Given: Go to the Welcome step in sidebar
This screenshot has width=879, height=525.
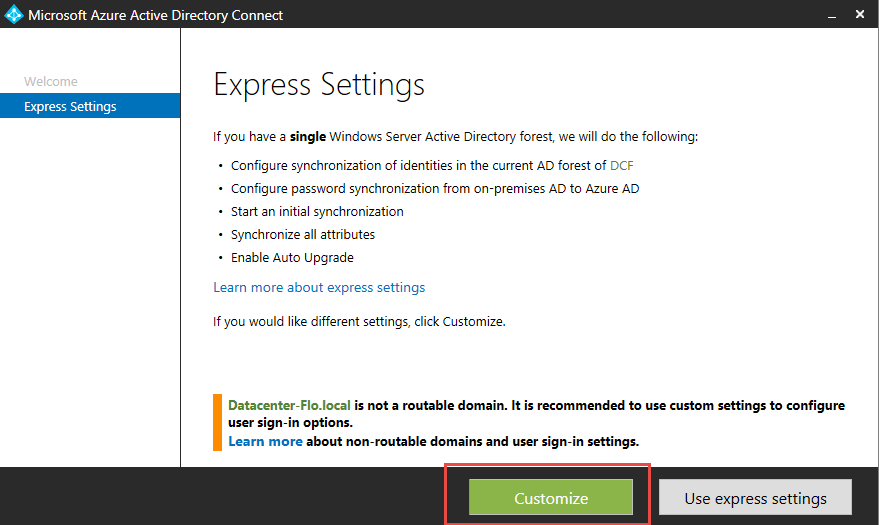Looking at the screenshot, I should click(x=51, y=82).
